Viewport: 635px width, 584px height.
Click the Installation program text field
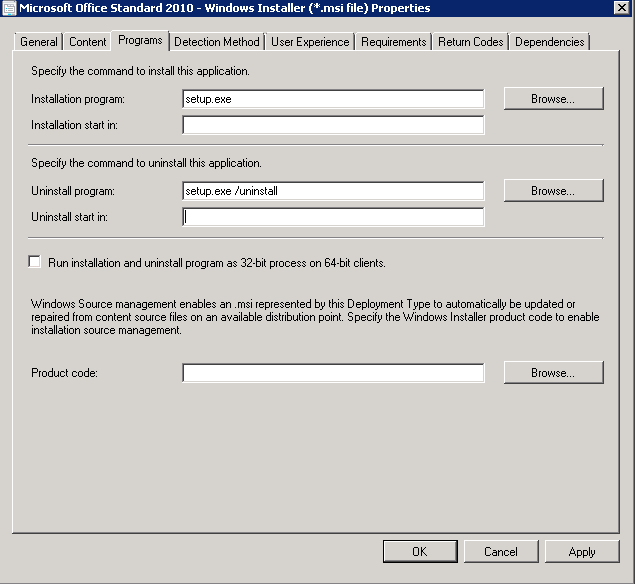point(333,99)
